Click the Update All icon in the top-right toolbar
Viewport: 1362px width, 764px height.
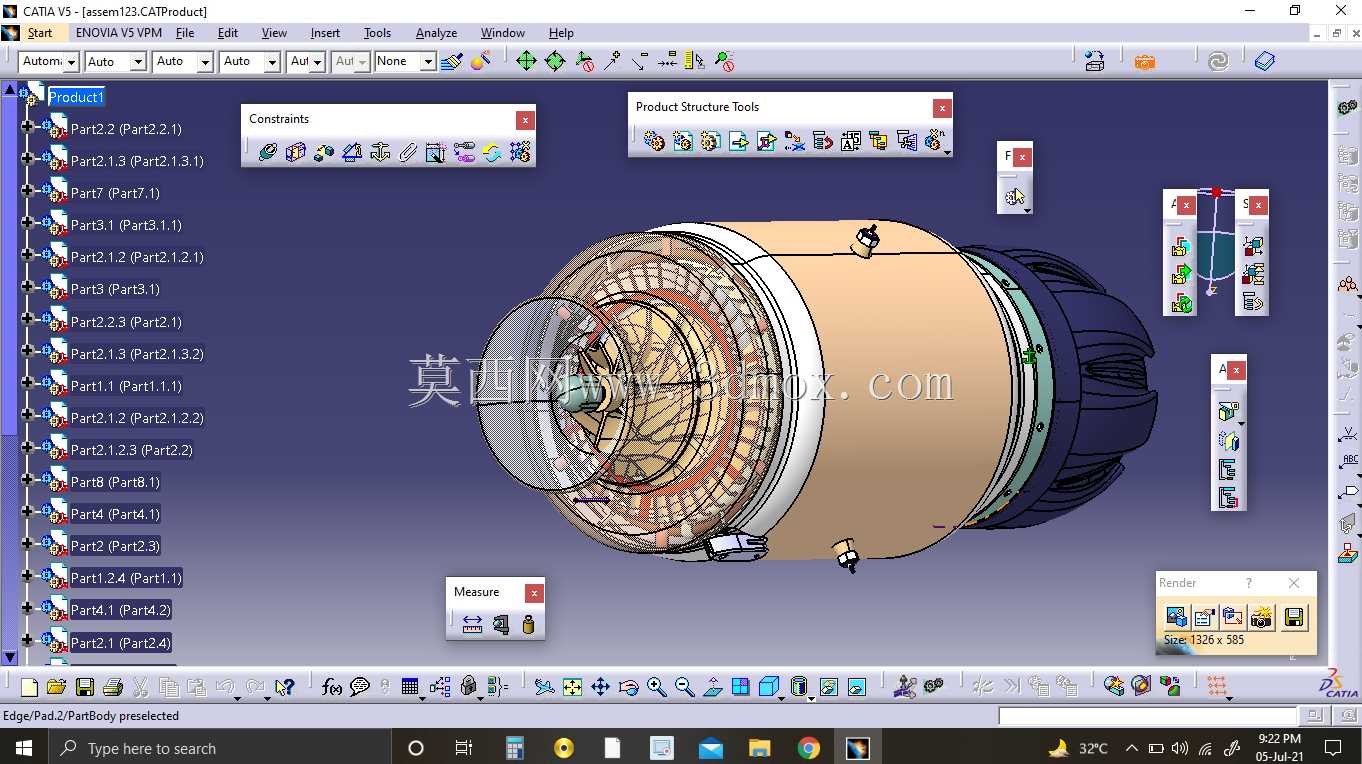point(1218,62)
